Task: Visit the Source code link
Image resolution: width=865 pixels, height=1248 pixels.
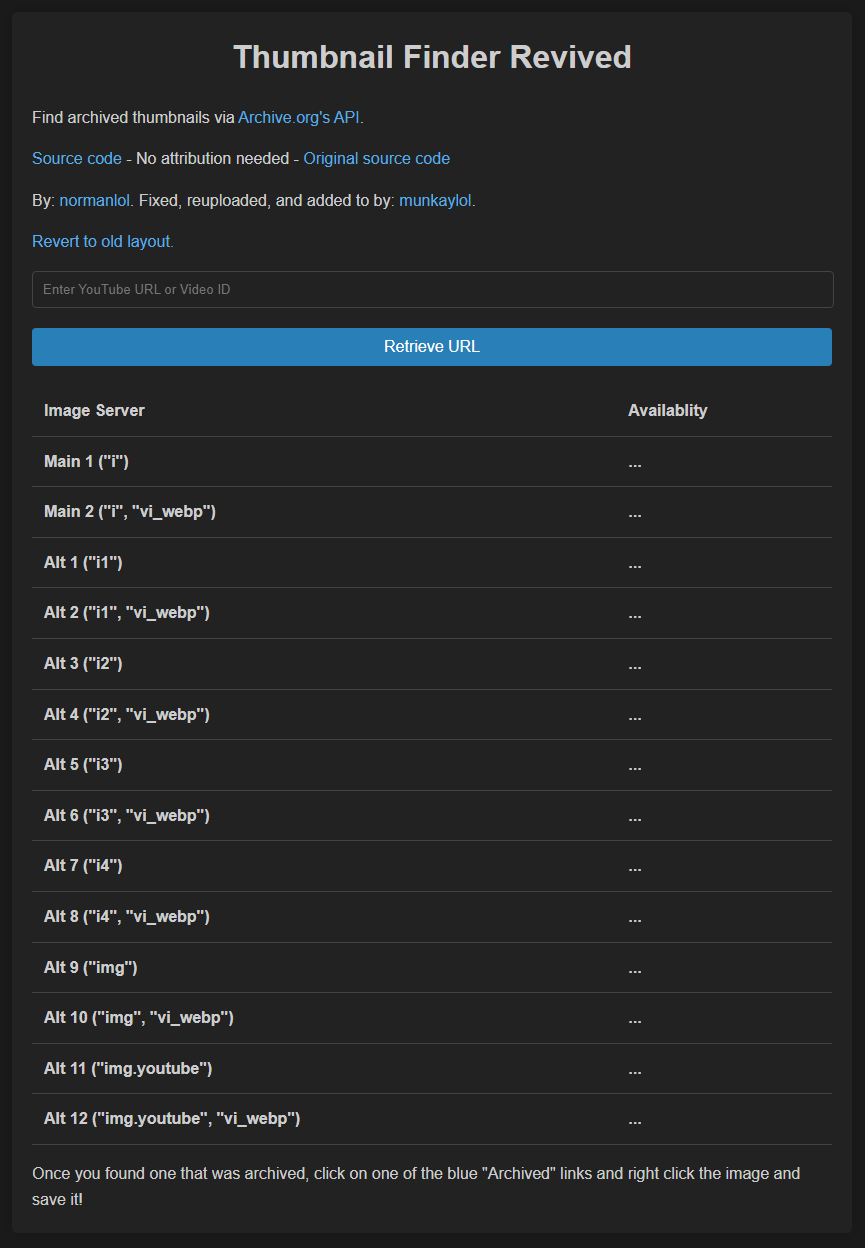Action: click(x=76, y=158)
